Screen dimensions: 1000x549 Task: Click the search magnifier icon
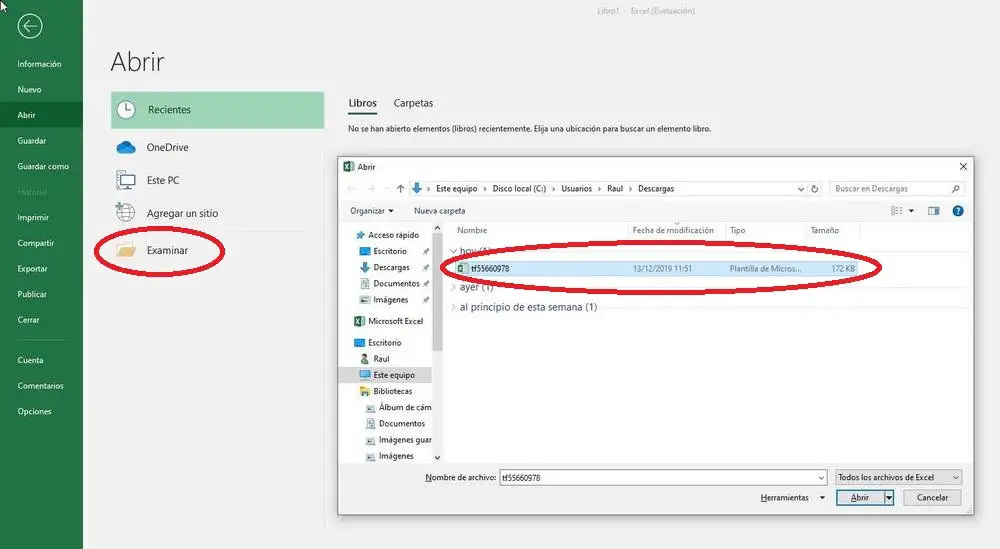[x=955, y=189]
